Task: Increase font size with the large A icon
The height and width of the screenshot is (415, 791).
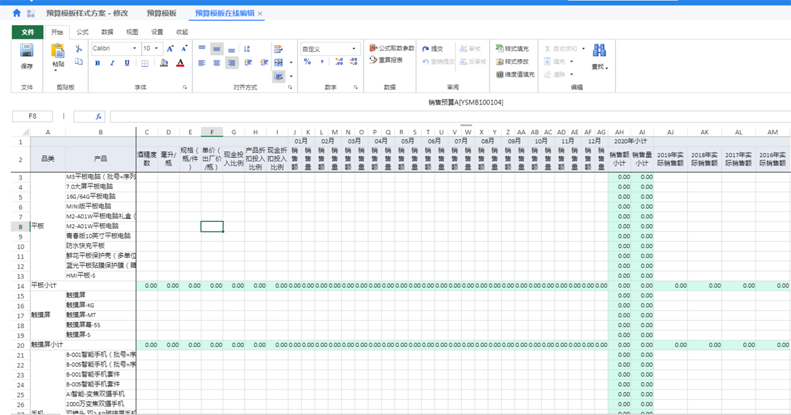Action: [x=170, y=48]
